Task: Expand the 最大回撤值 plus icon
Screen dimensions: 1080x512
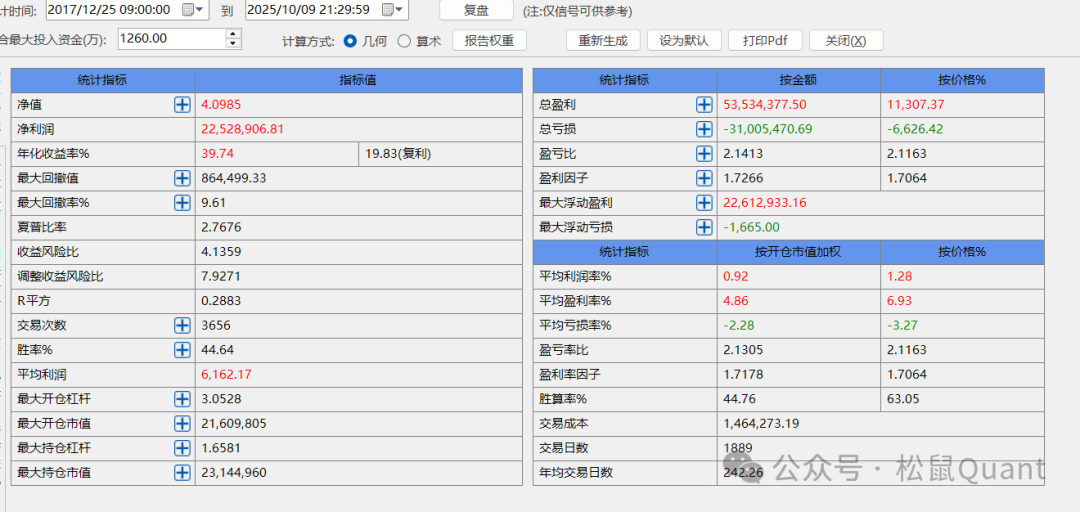Action: pyautogui.click(x=182, y=178)
